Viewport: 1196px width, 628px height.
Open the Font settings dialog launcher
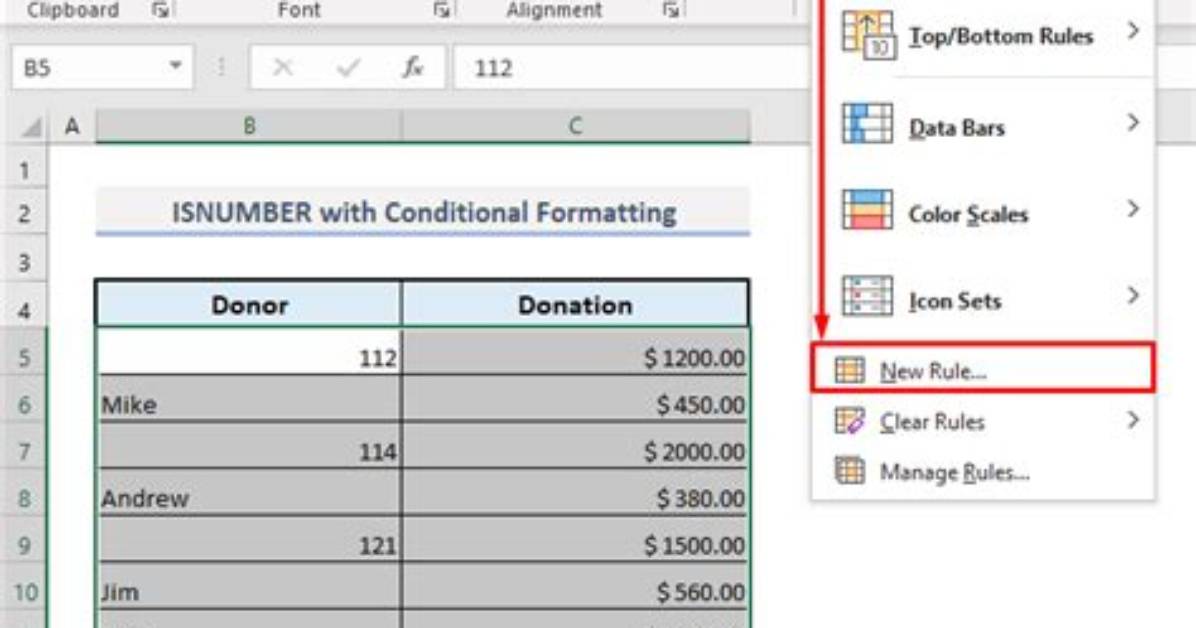(x=442, y=9)
